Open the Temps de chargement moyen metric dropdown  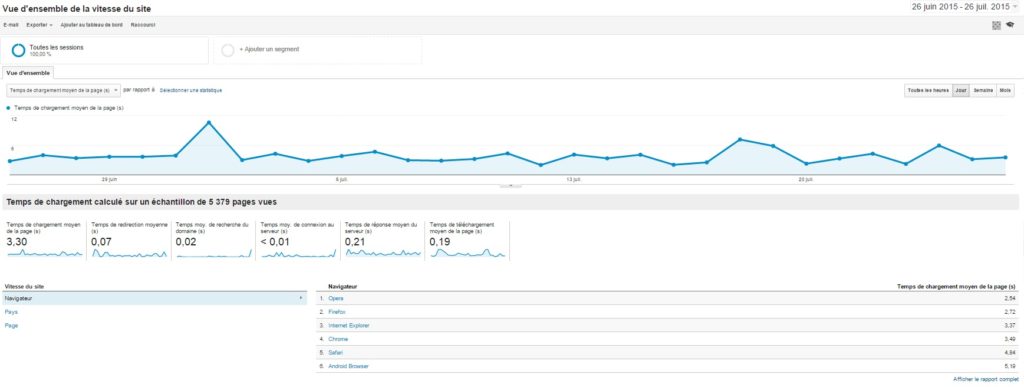(63, 90)
